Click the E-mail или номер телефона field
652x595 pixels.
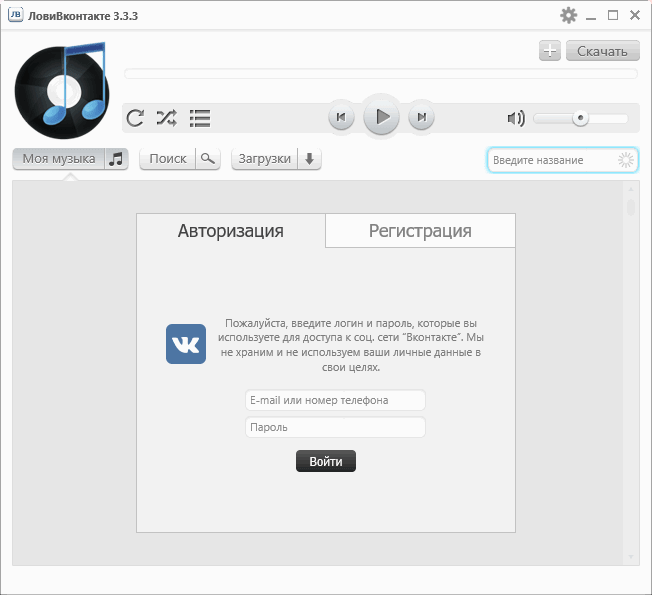coord(335,400)
